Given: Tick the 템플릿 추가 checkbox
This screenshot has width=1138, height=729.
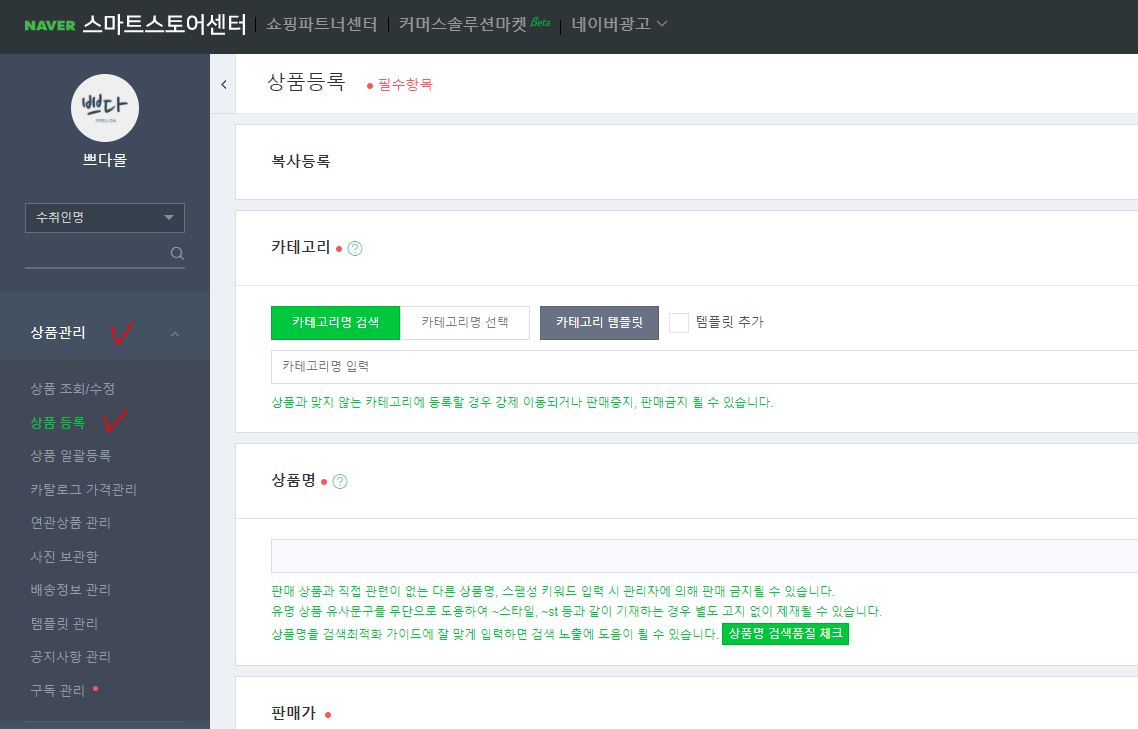Looking at the screenshot, I should coord(679,322).
